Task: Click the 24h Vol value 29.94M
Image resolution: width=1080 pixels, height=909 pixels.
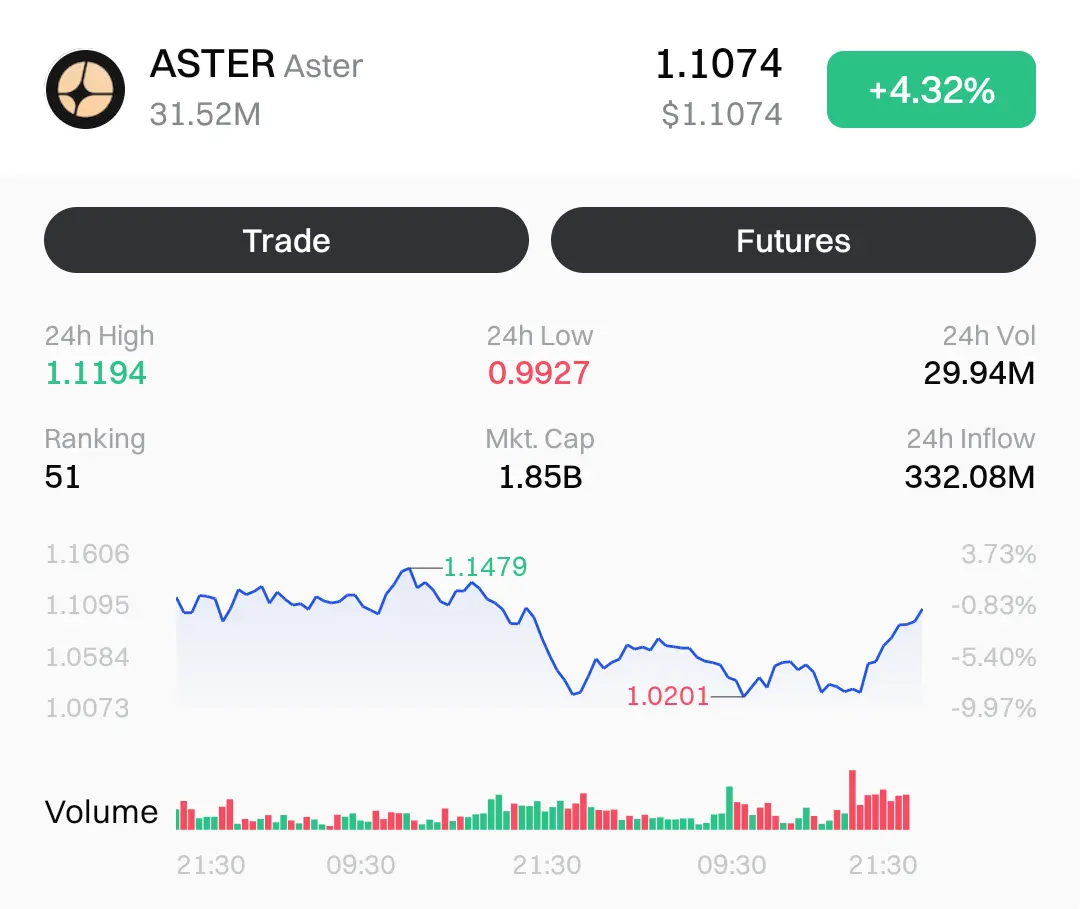Action: (x=979, y=373)
